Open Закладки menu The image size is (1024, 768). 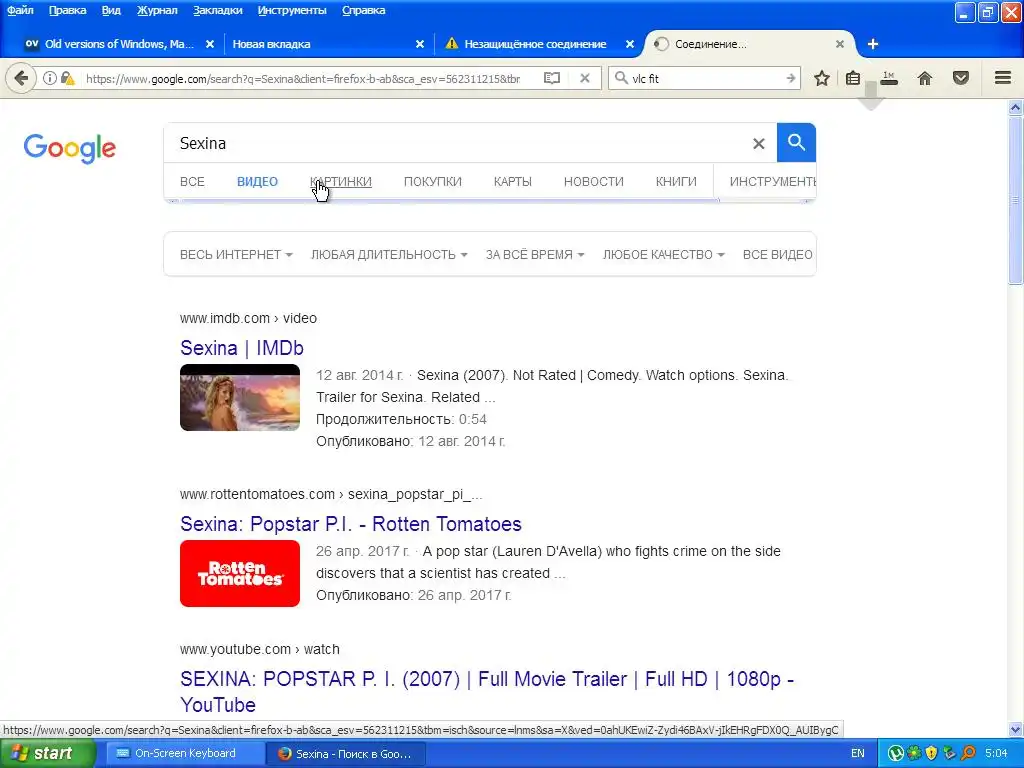[x=217, y=10]
